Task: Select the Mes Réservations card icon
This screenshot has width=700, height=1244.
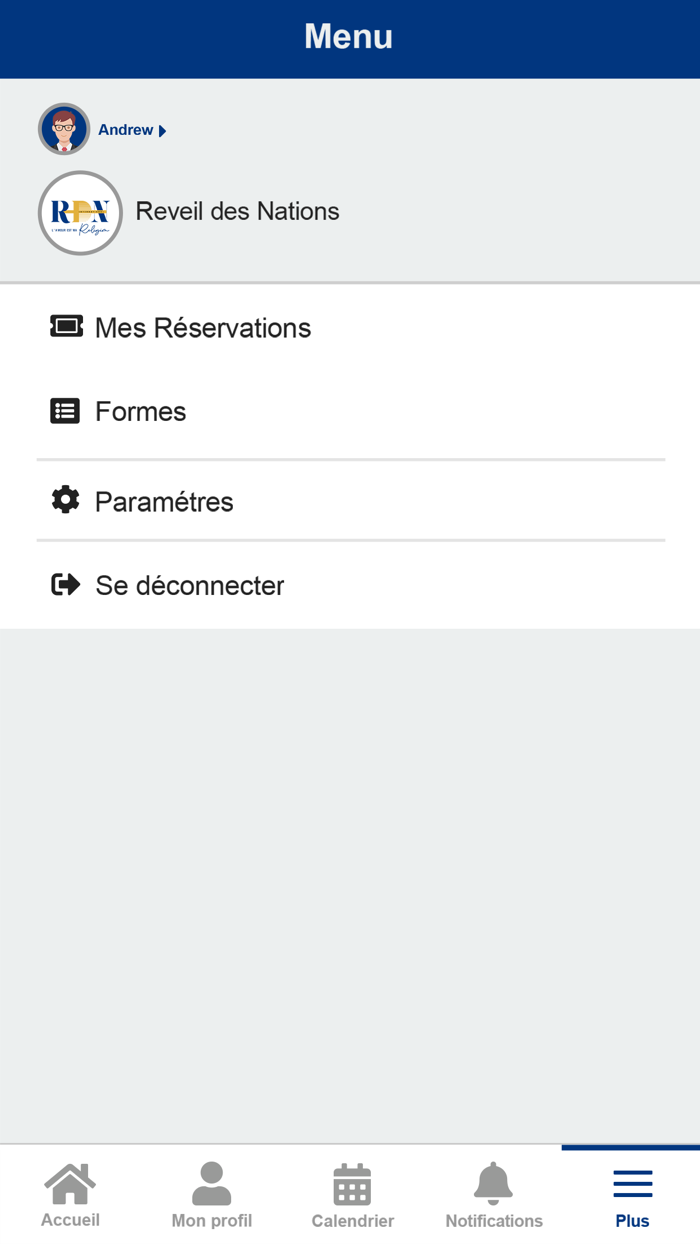Action: pyautogui.click(x=65, y=325)
